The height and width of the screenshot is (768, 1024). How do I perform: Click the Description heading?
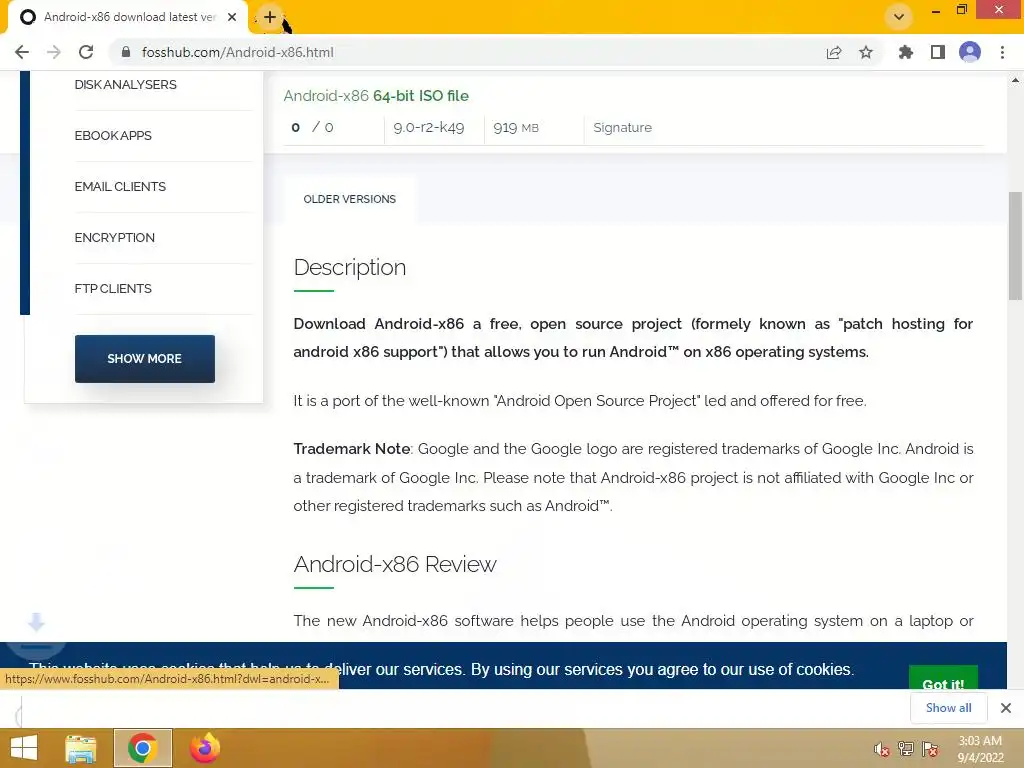click(349, 268)
